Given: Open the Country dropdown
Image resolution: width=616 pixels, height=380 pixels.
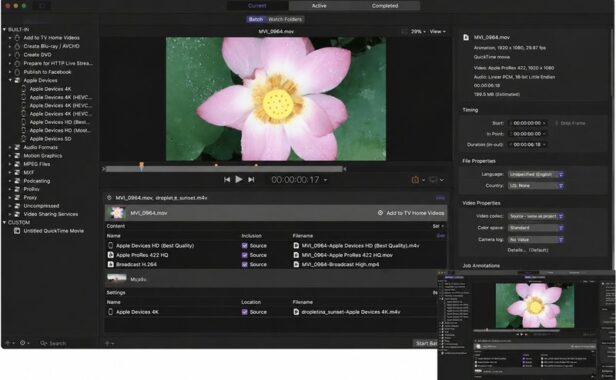Looking at the screenshot, I should (536, 185).
